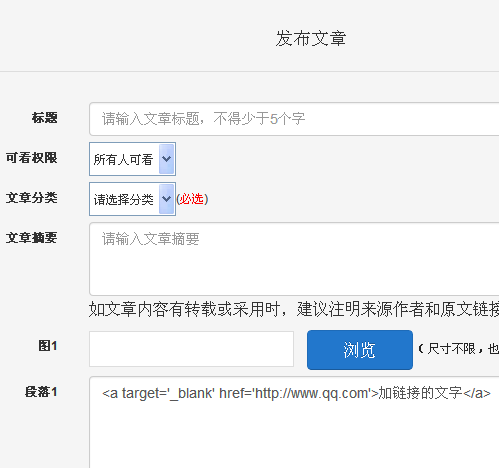This screenshot has width=499, height=468.
Task: Click the arrow on the 可看权限 combo box
Action: [166, 159]
